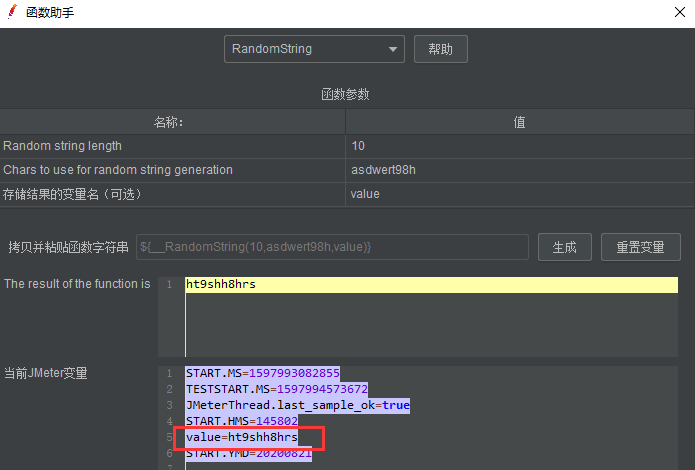Image resolution: width=695 pixels, height=470 pixels.
Task: Open the RandomString function dropdown
Action: click(314, 49)
